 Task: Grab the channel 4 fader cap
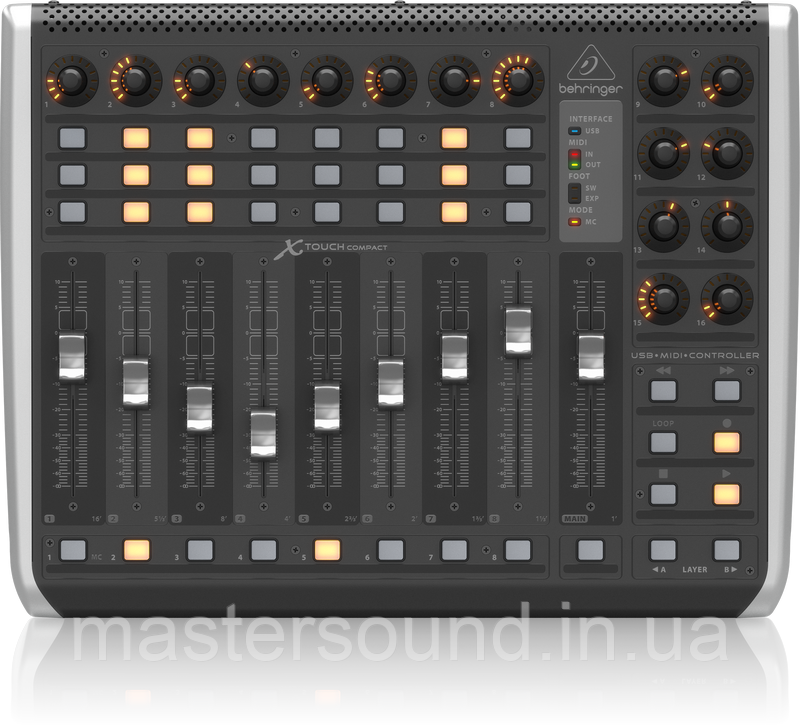coord(263,434)
